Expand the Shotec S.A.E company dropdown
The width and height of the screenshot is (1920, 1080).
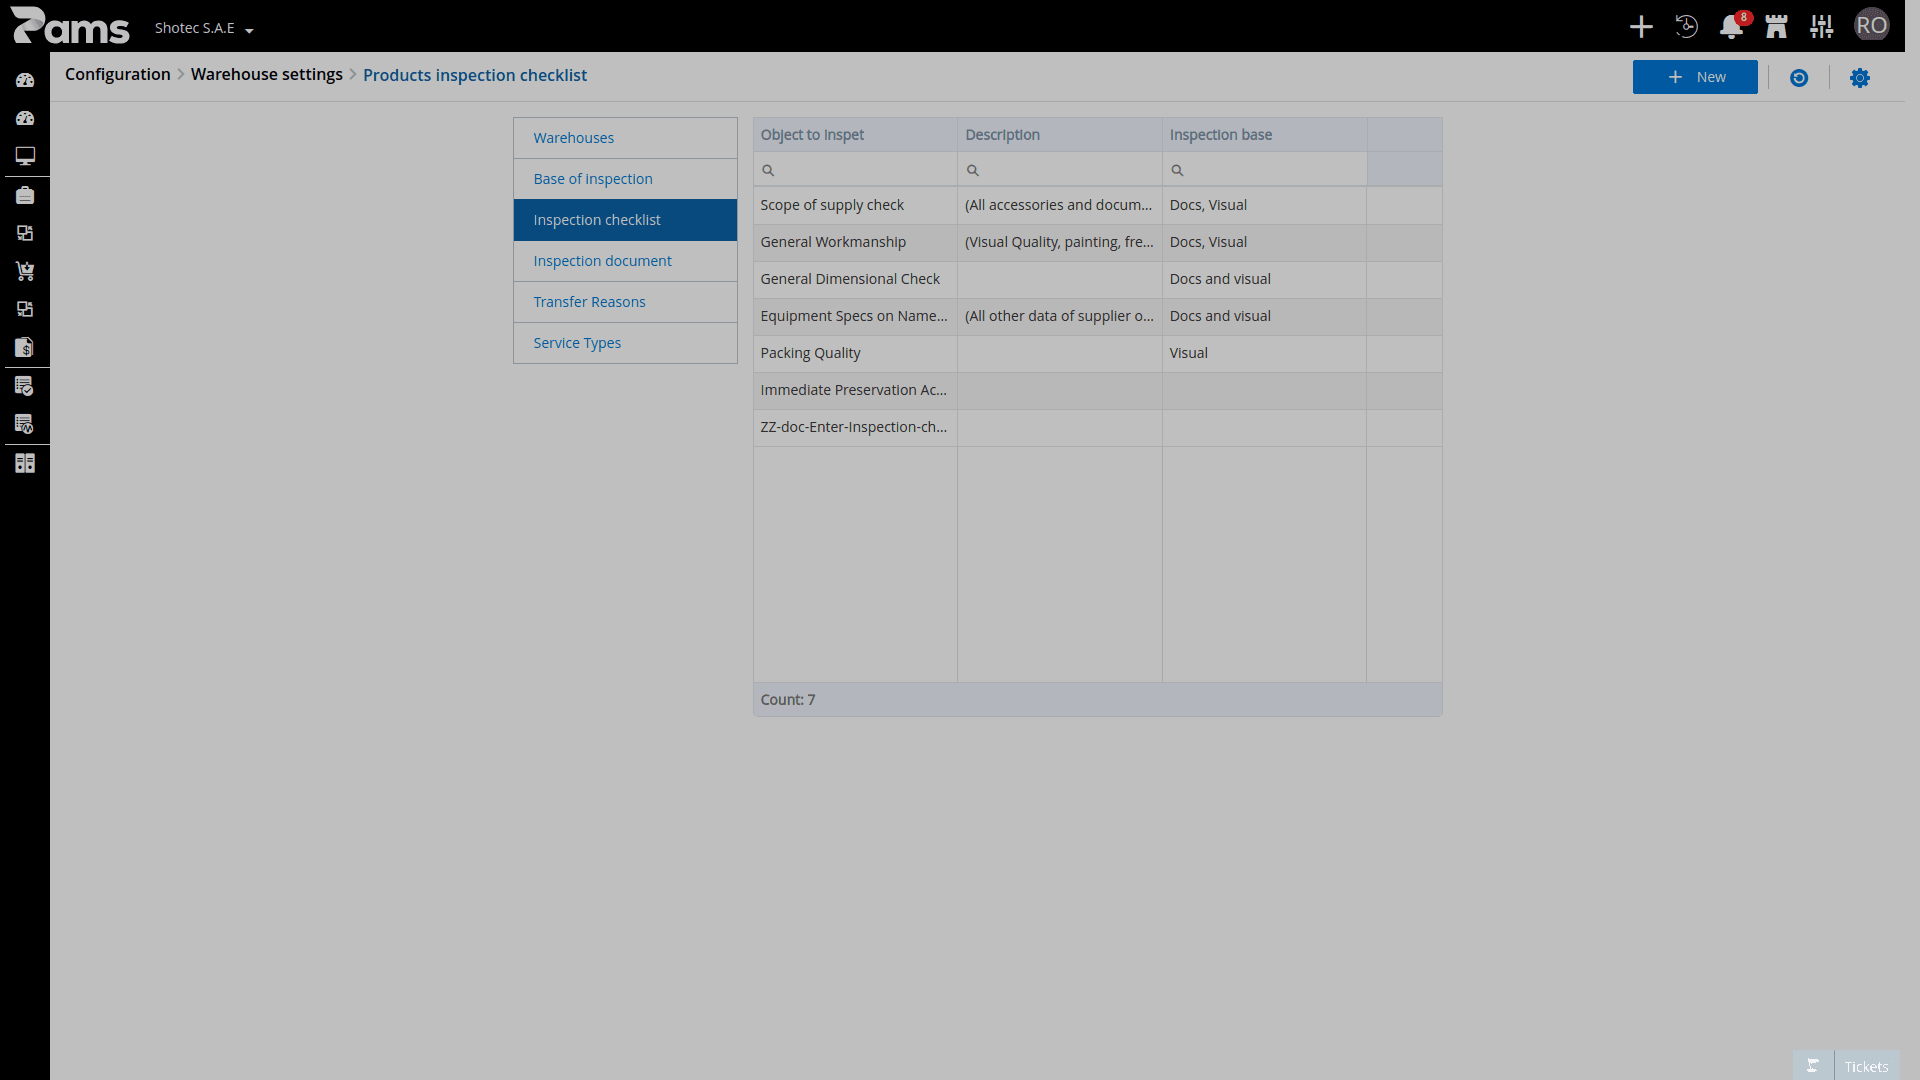(x=204, y=28)
